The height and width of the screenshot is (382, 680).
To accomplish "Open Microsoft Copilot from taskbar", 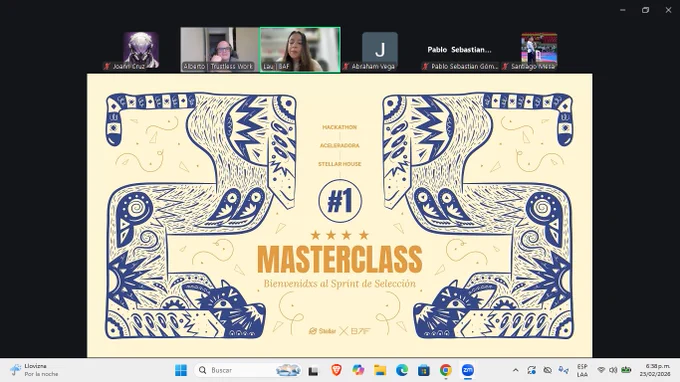I will tap(358, 370).
